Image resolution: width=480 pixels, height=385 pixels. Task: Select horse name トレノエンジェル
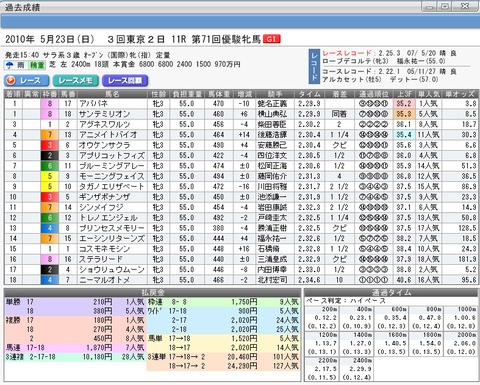coord(108,218)
